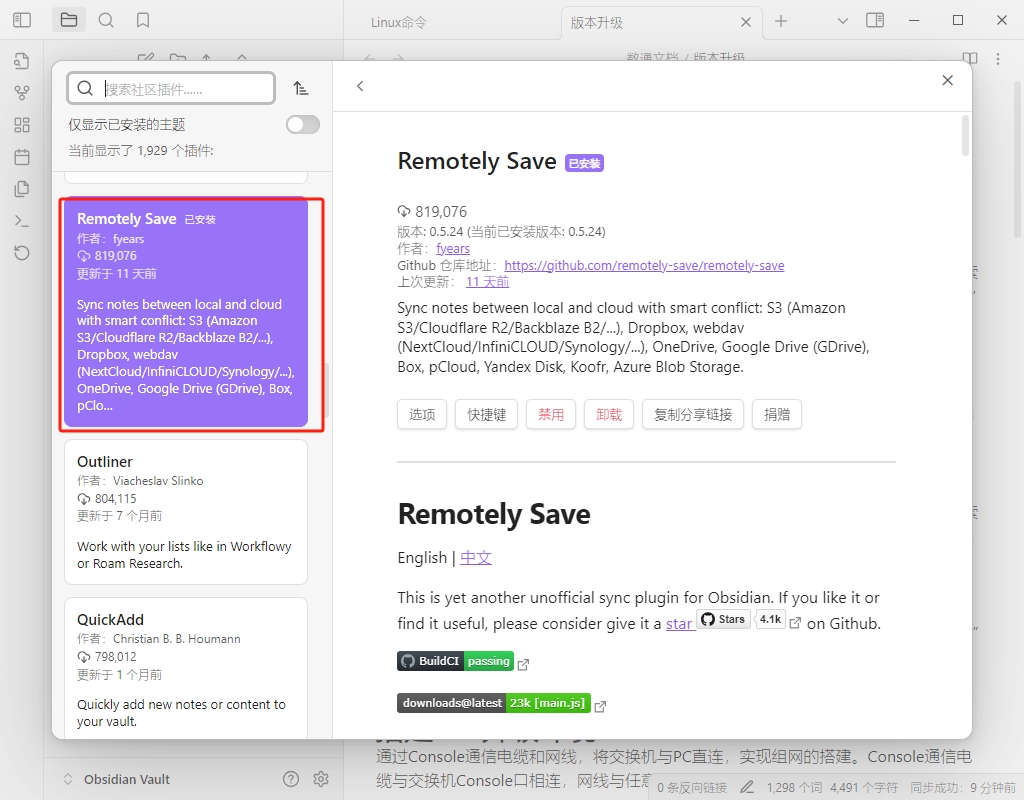
Task: Click the 卸载 button for Remotely Save
Action: pos(609,414)
